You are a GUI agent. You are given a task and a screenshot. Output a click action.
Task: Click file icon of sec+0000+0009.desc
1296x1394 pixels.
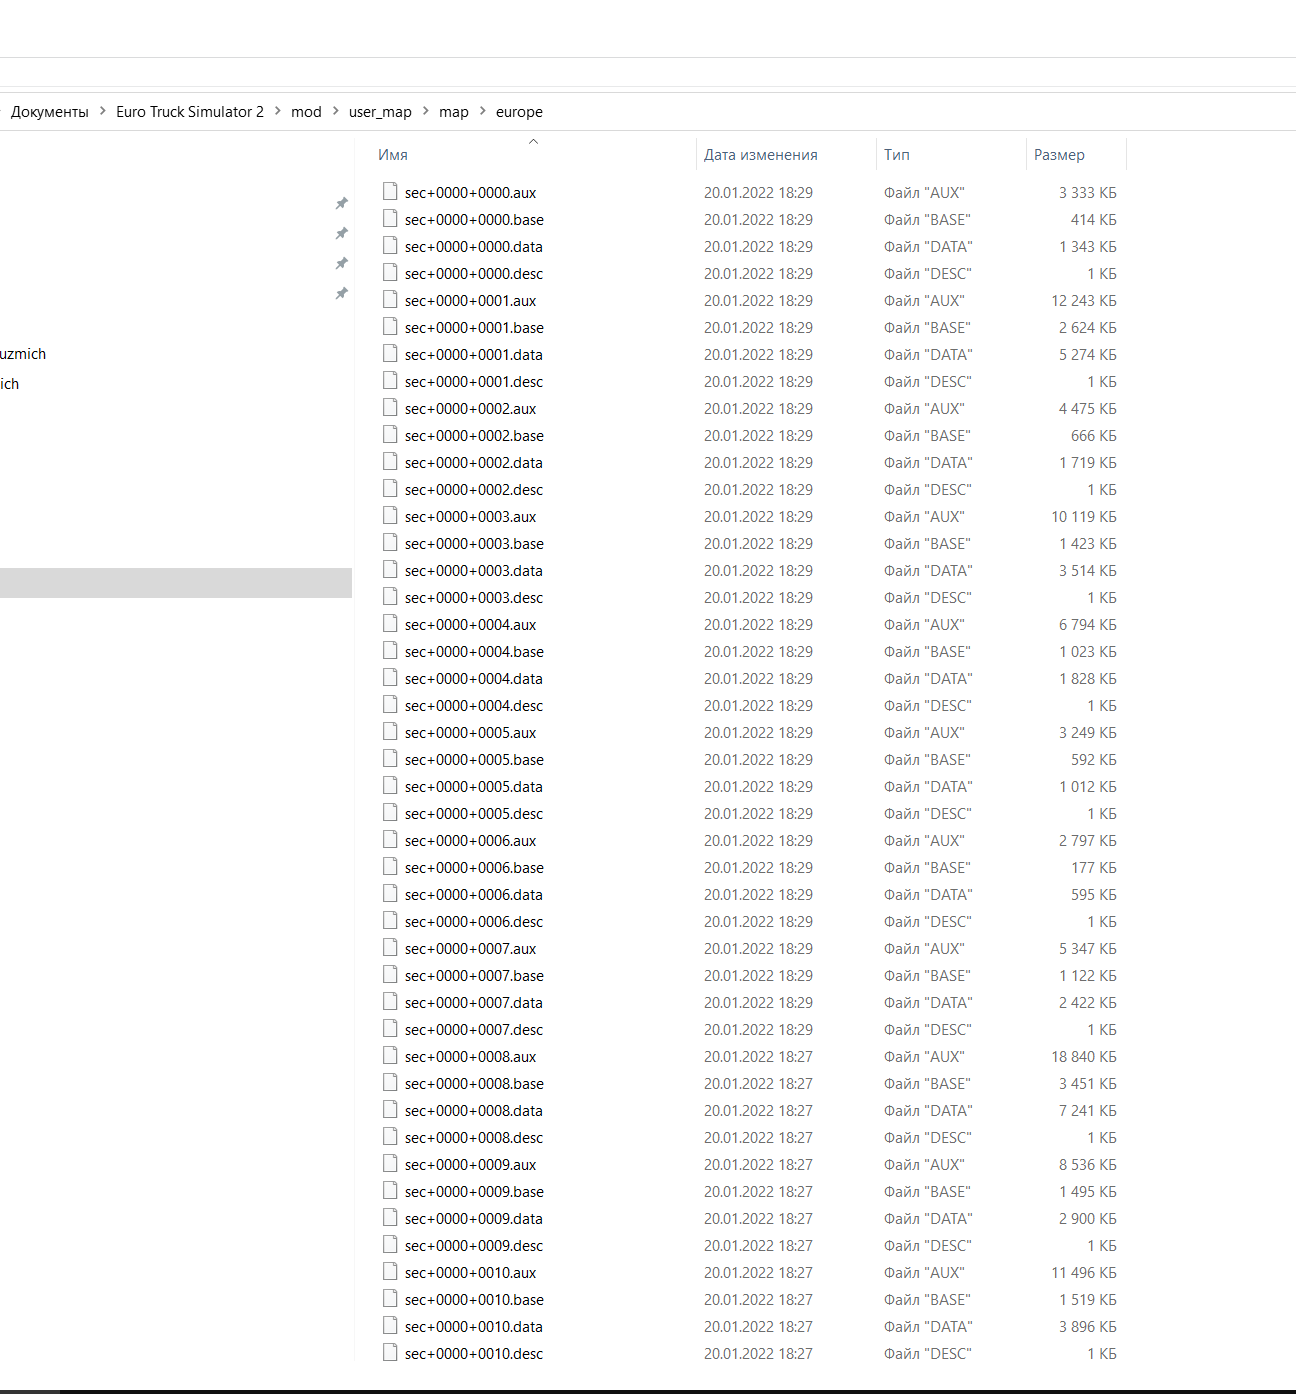tap(390, 1244)
